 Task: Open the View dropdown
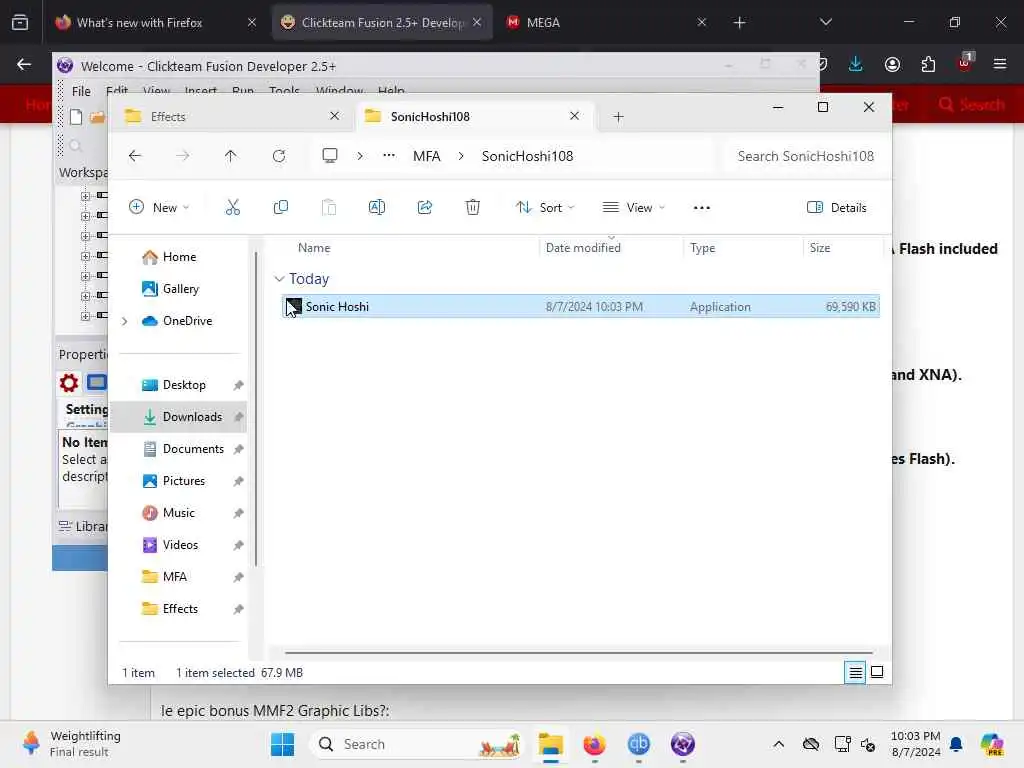click(633, 208)
